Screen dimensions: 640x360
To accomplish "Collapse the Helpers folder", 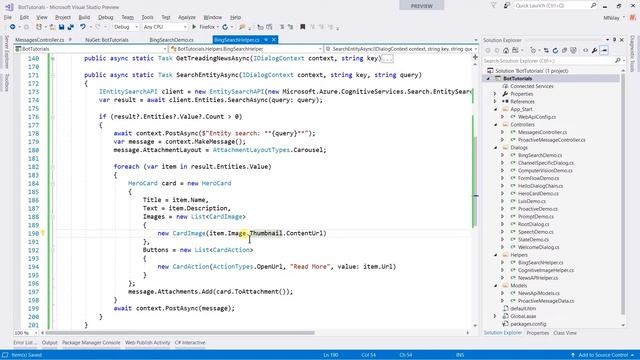I will coord(495,255).
